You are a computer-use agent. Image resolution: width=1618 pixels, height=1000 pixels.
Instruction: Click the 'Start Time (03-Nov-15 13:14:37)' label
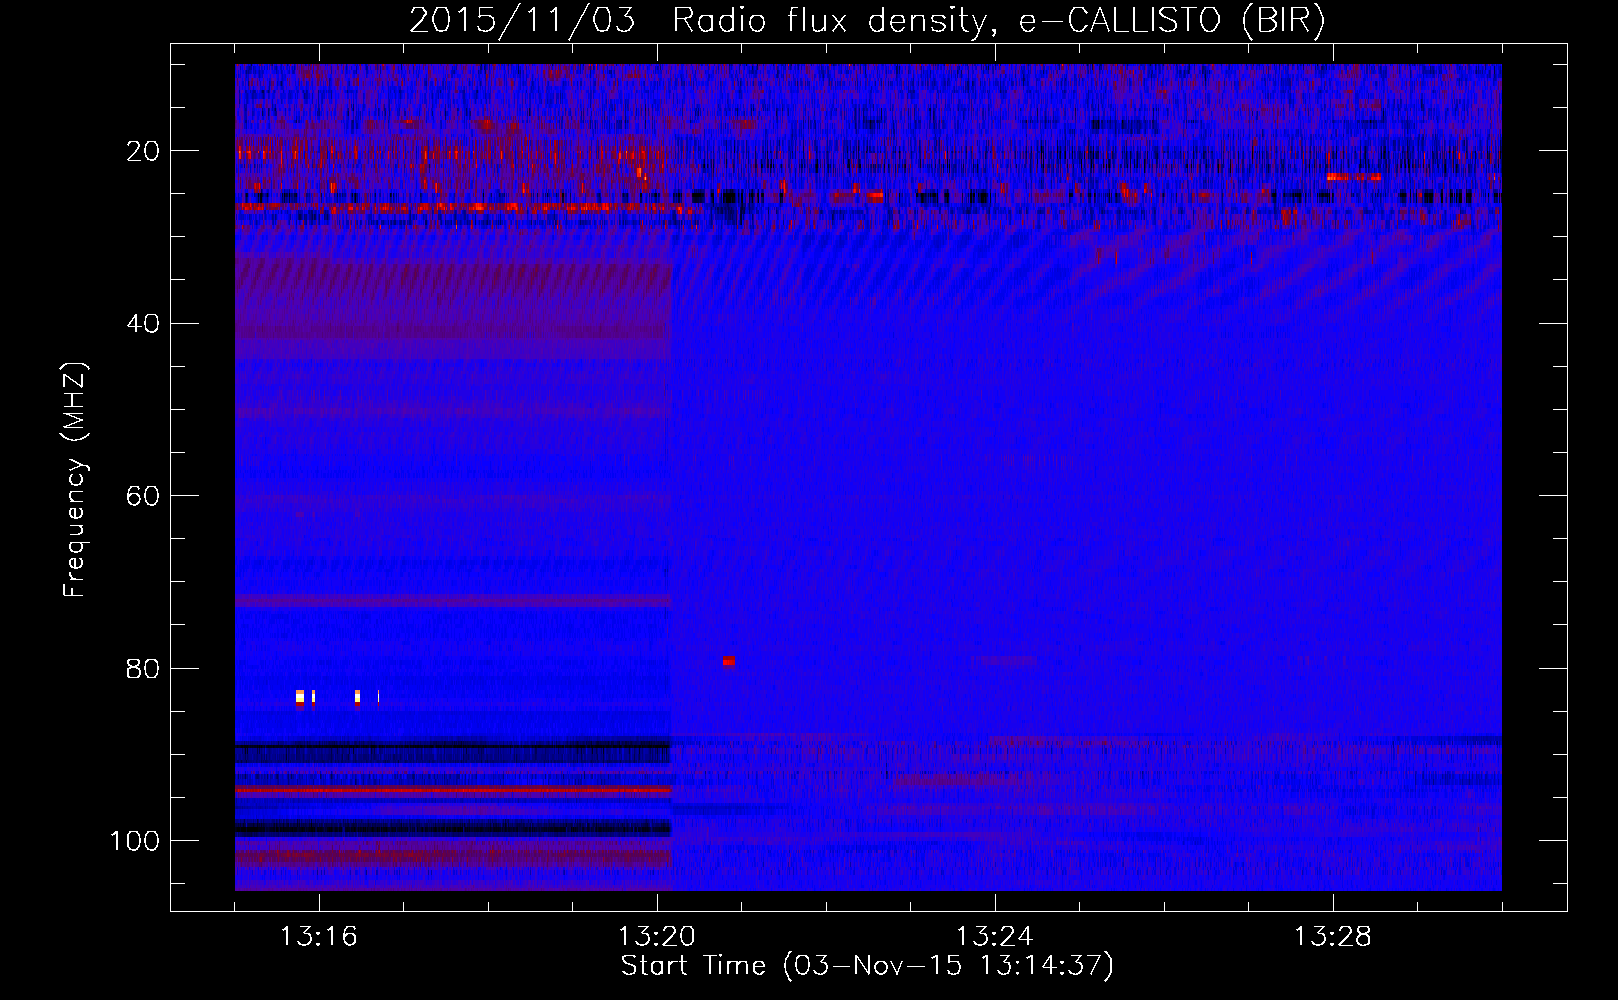point(867,966)
